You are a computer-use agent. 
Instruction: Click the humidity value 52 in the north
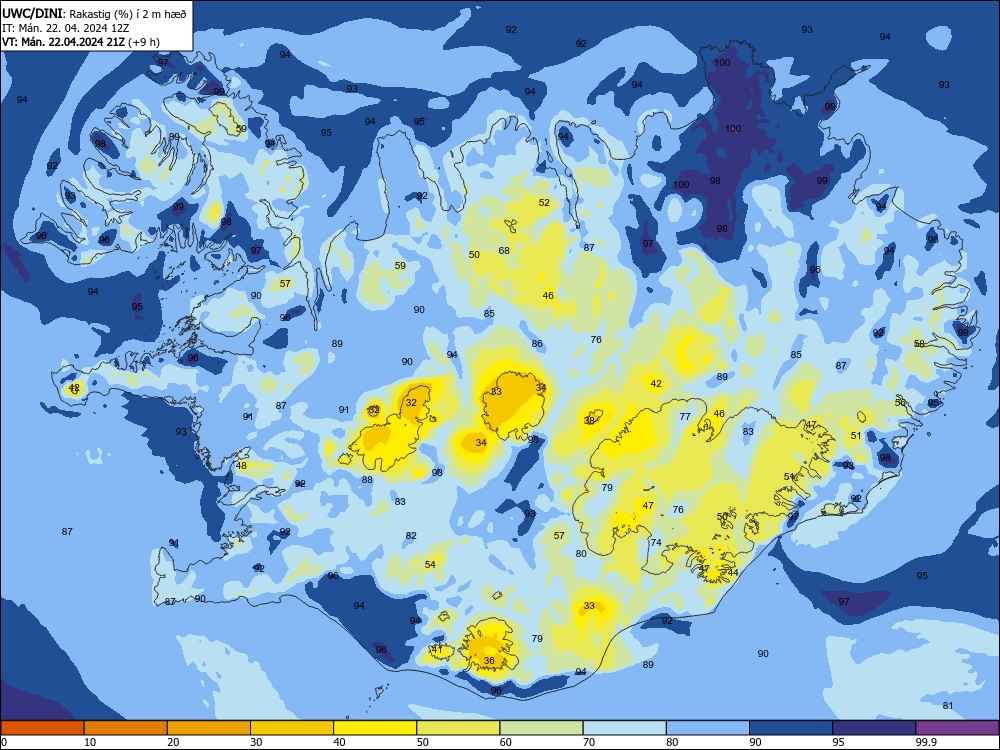[544, 203]
